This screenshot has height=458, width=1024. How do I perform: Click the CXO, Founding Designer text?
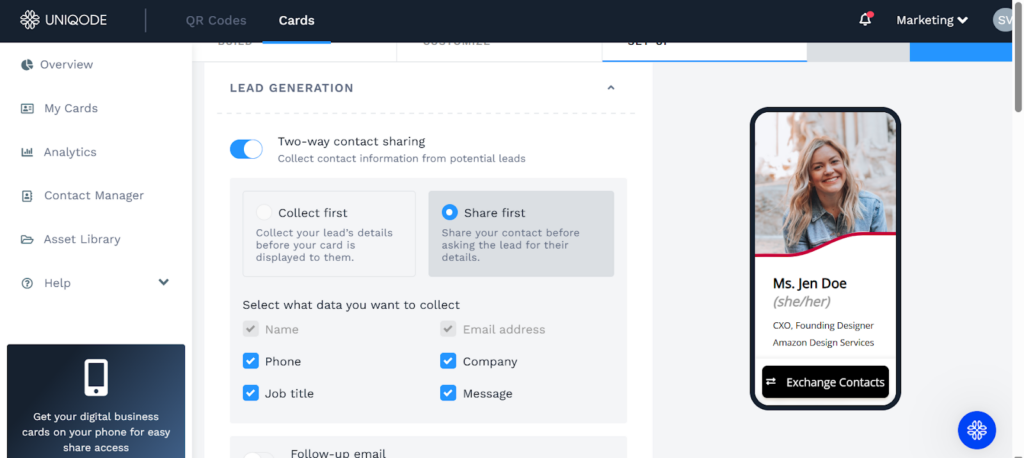(824, 325)
